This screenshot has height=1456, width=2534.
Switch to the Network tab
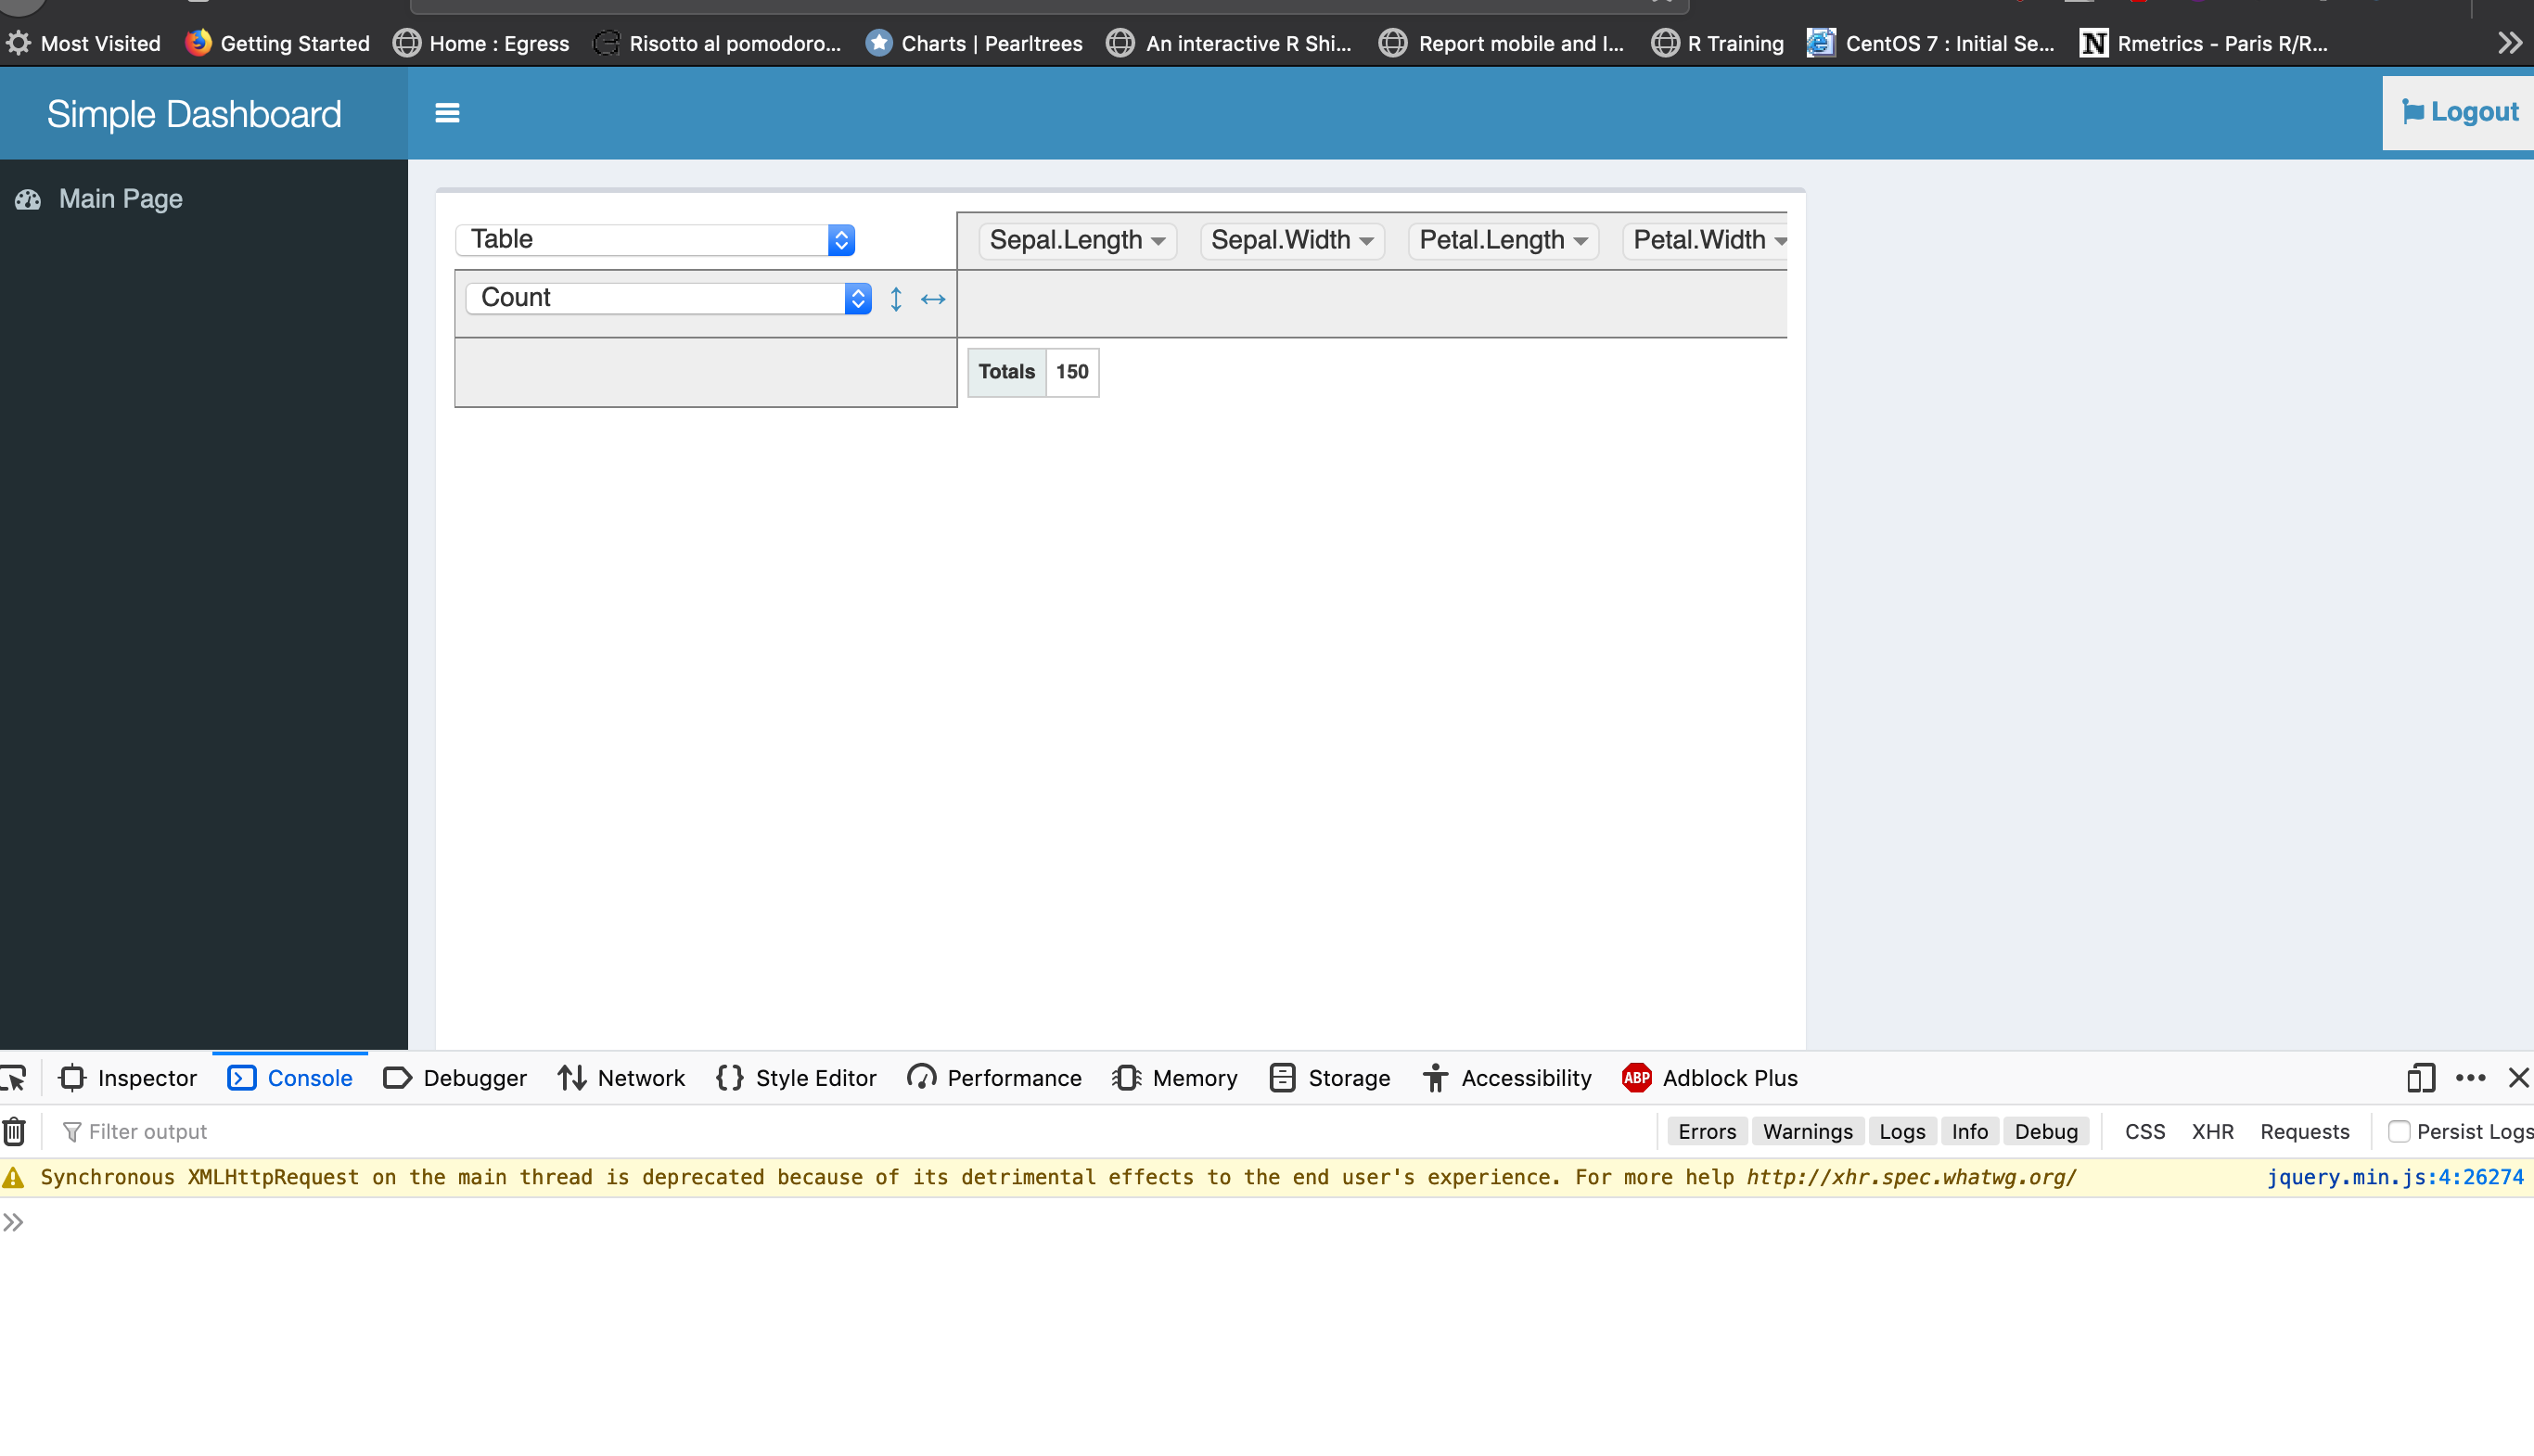(622, 1078)
